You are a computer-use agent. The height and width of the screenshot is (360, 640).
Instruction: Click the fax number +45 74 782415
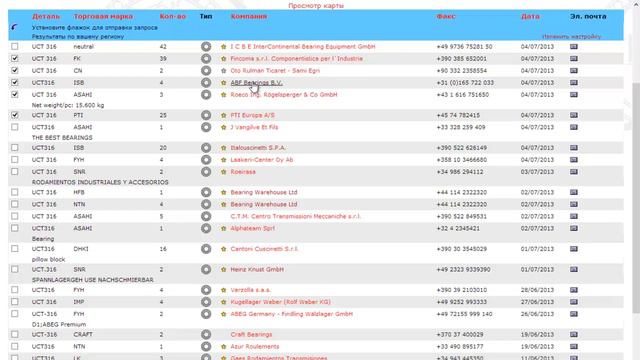point(458,115)
